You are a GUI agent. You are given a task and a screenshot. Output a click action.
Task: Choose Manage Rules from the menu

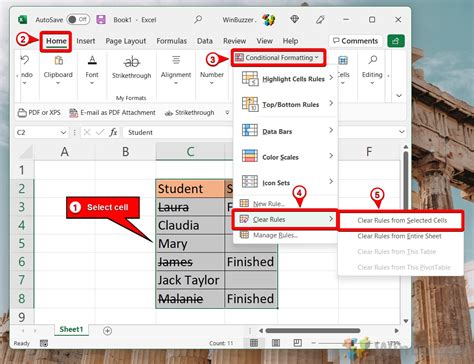(268, 235)
